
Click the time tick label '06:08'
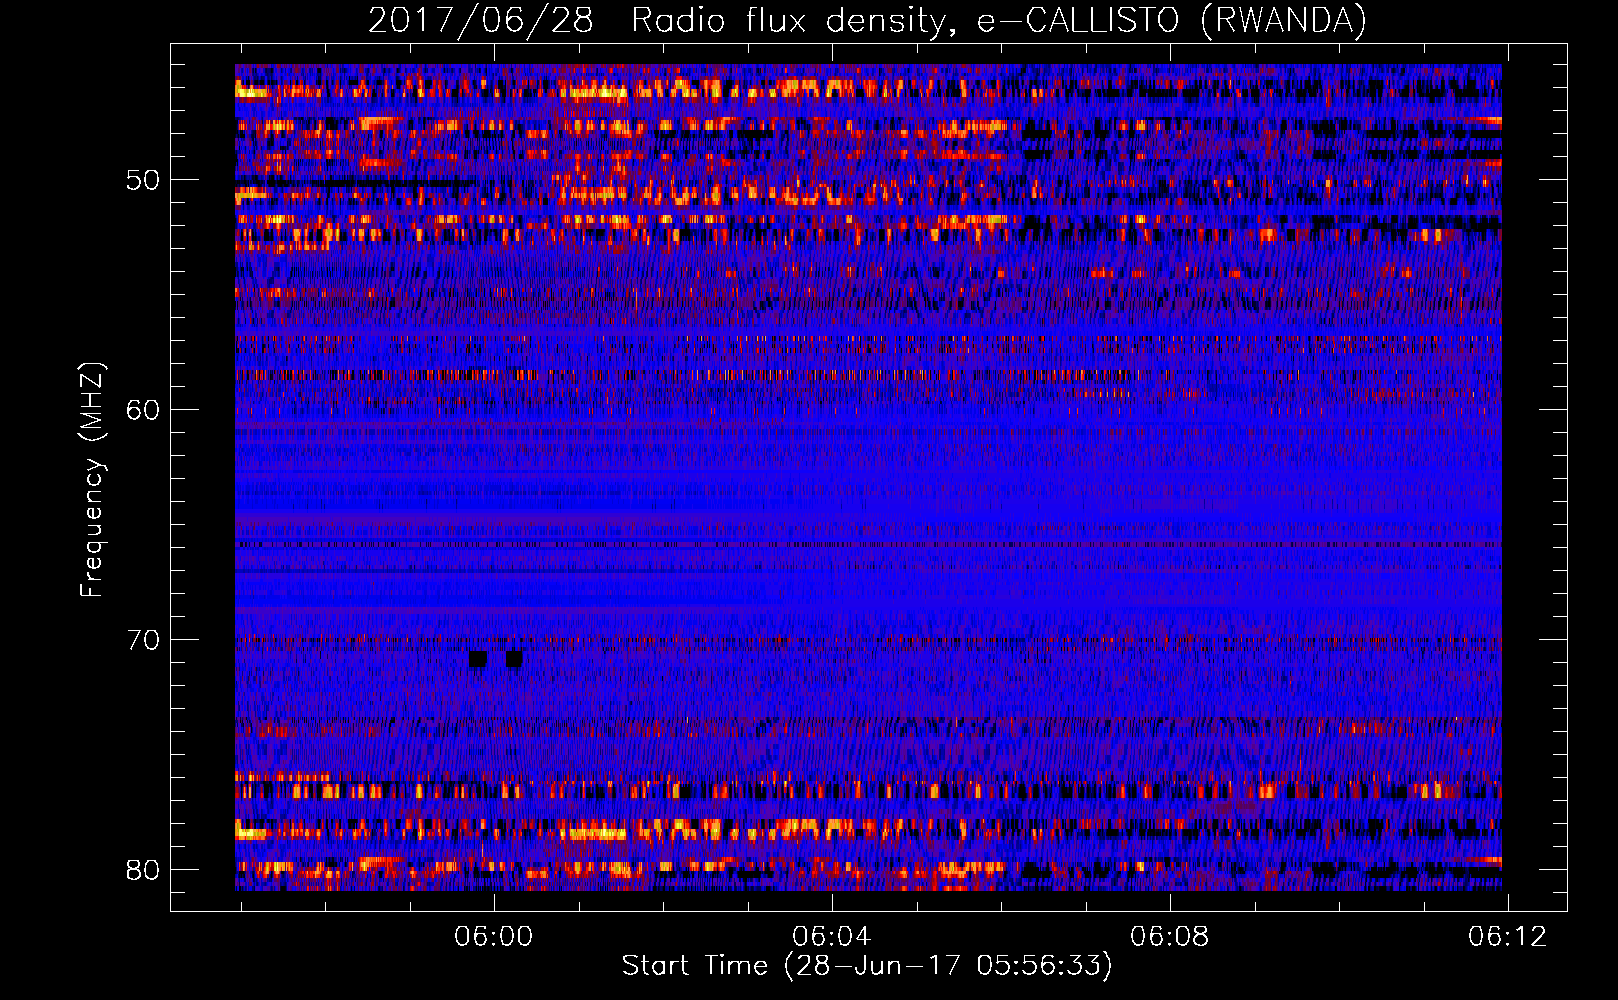pos(1169,937)
